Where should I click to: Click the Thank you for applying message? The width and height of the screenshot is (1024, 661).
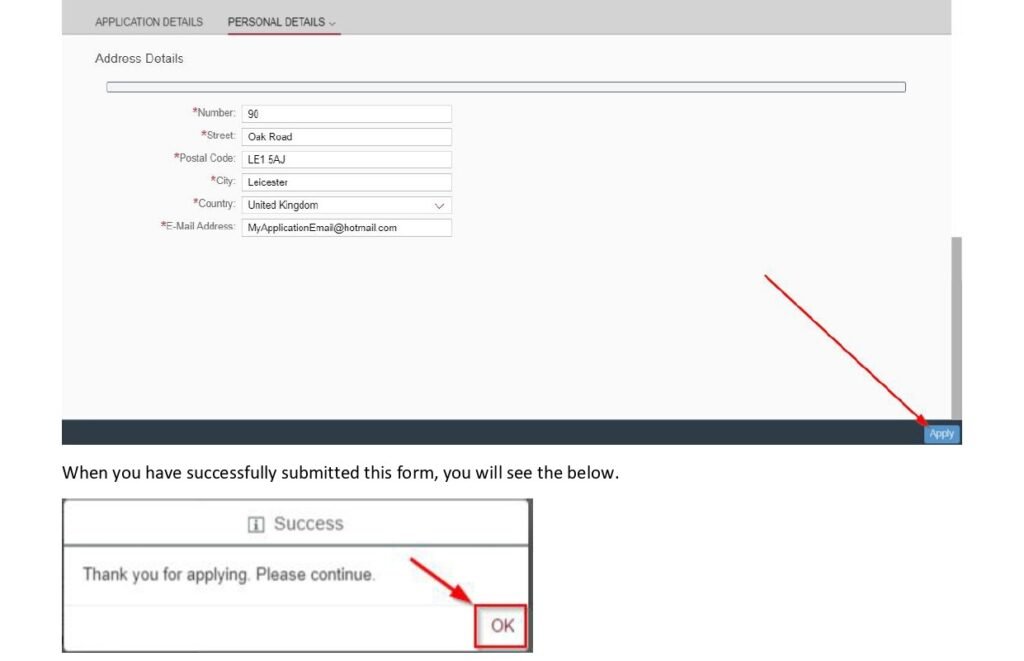tap(229, 575)
